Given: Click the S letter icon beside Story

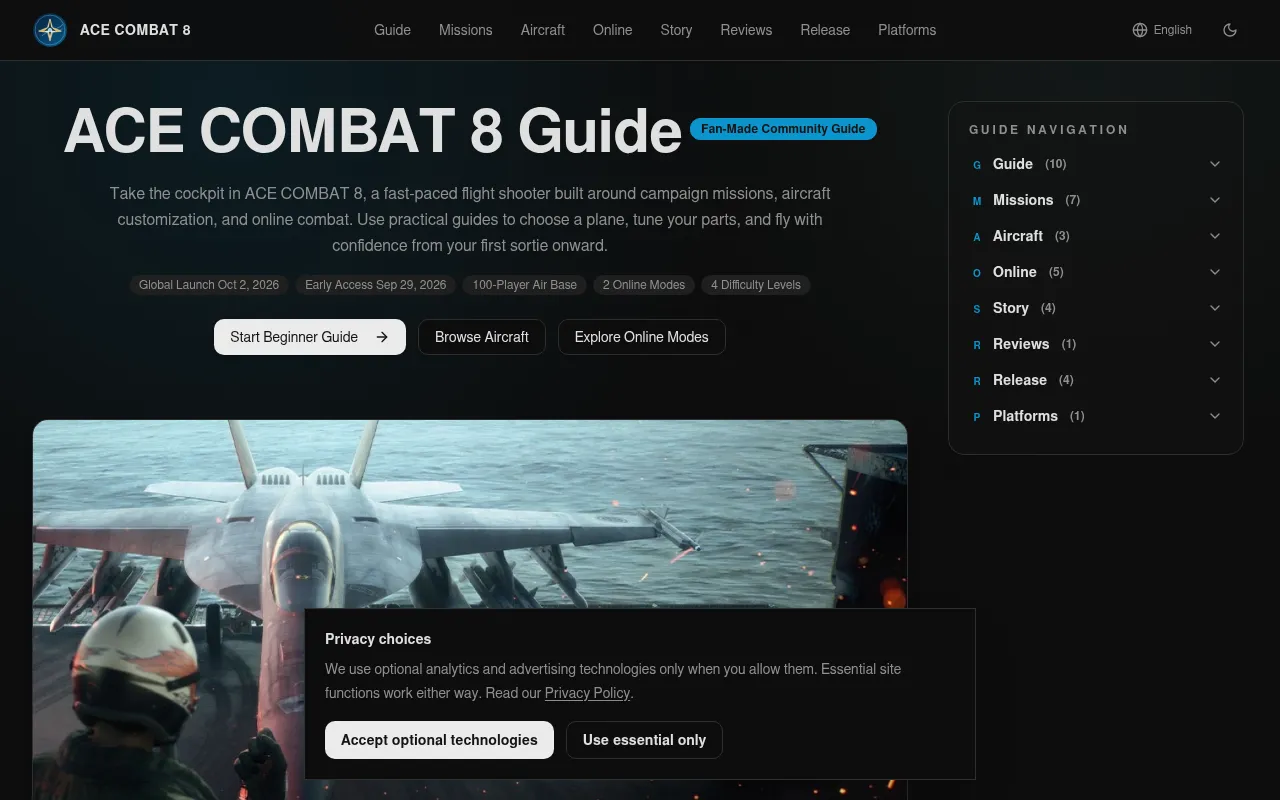Looking at the screenshot, I should pos(977,309).
